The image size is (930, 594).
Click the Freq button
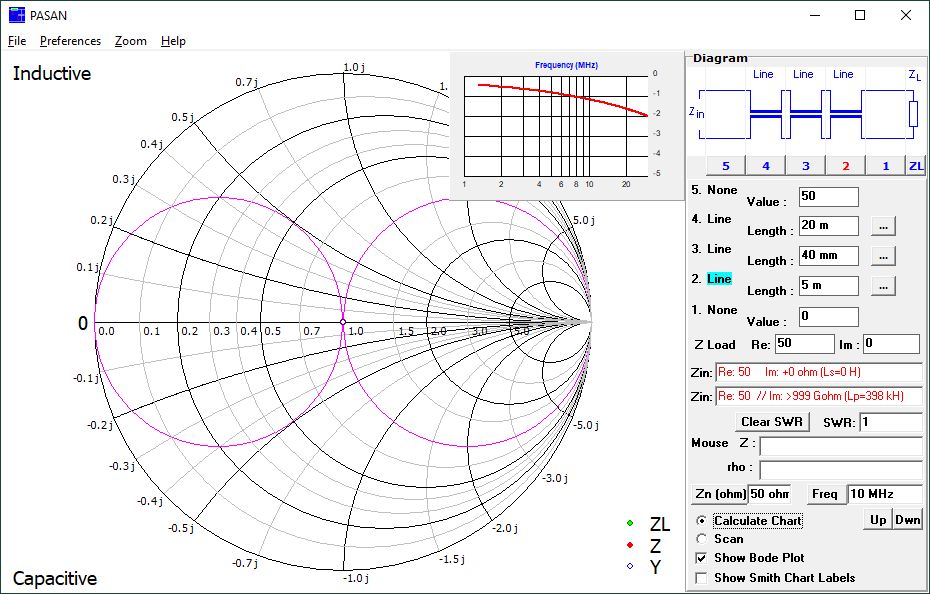(x=824, y=494)
